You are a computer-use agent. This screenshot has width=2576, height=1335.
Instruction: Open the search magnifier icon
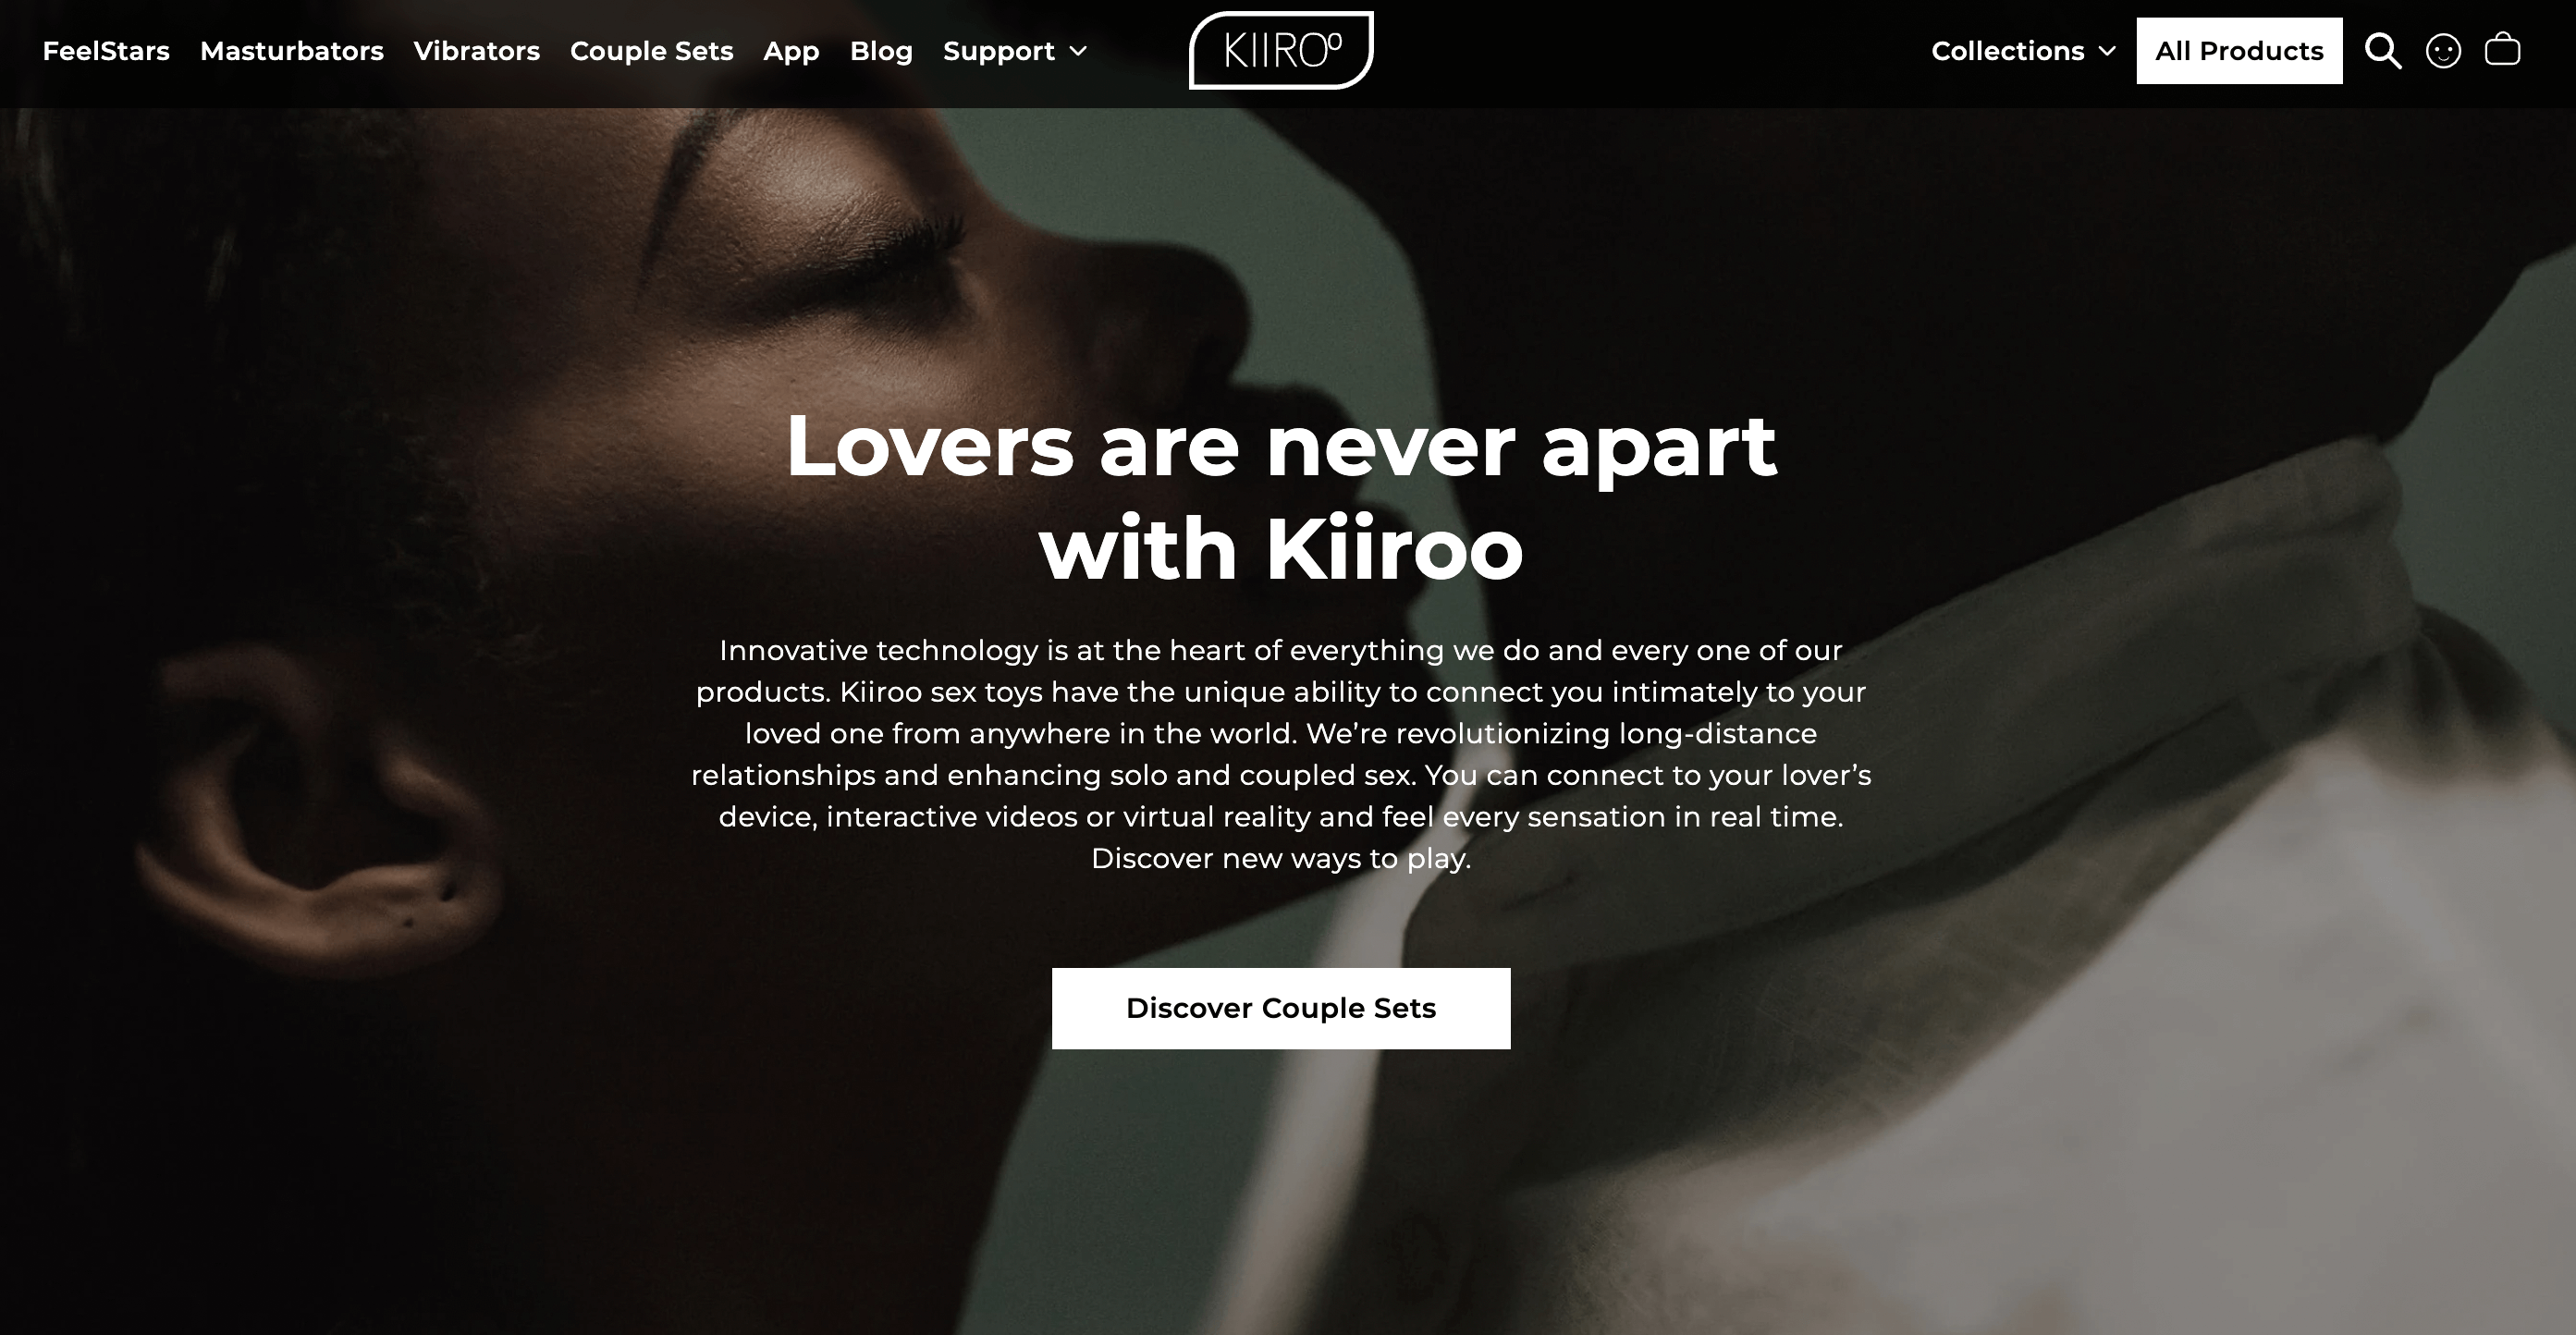(x=2383, y=51)
